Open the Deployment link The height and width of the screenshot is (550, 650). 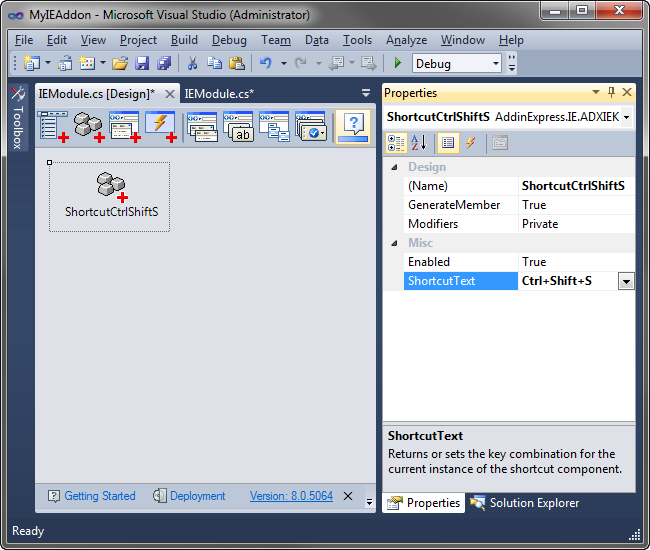pyautogui.click(x=189, y=496)
